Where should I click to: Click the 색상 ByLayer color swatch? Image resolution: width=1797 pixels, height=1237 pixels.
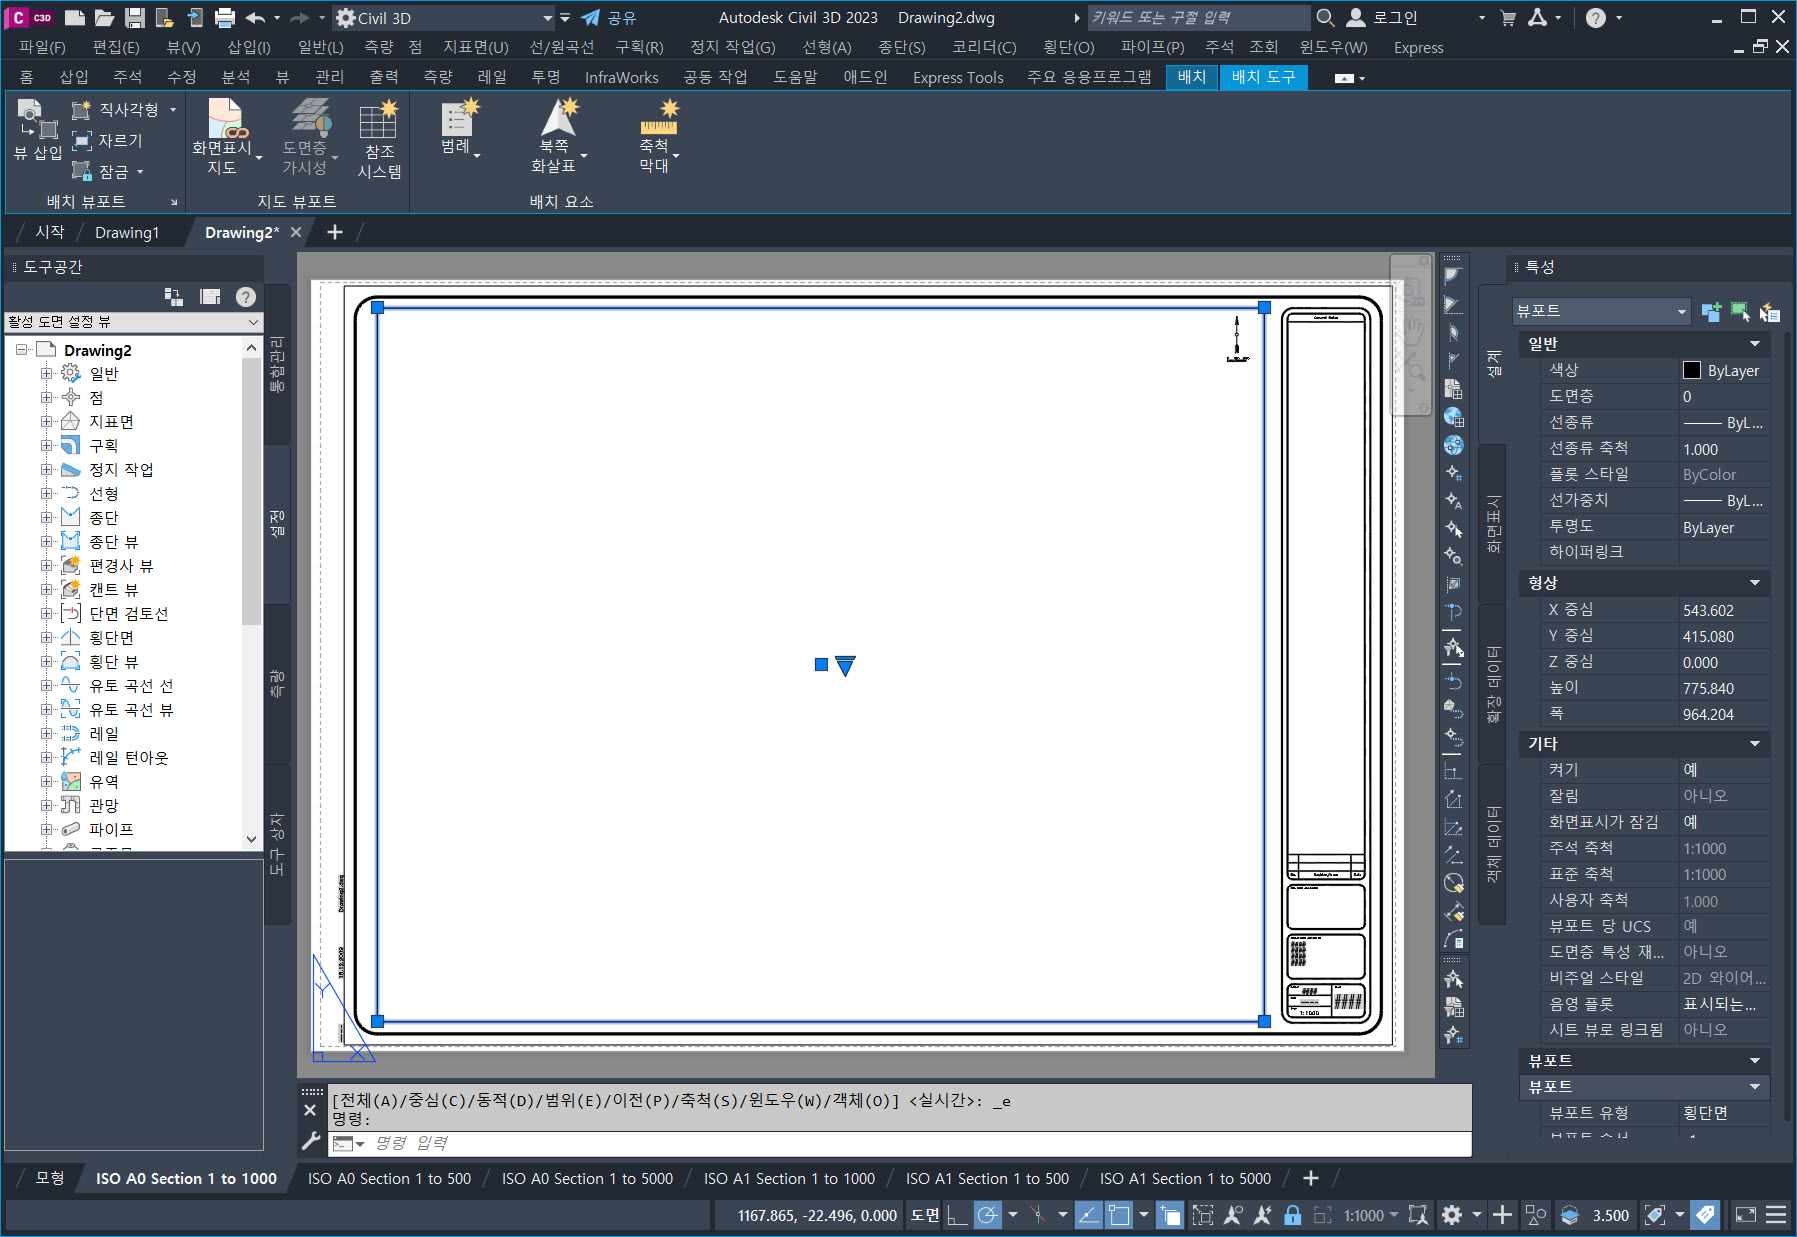point(1692,370)
